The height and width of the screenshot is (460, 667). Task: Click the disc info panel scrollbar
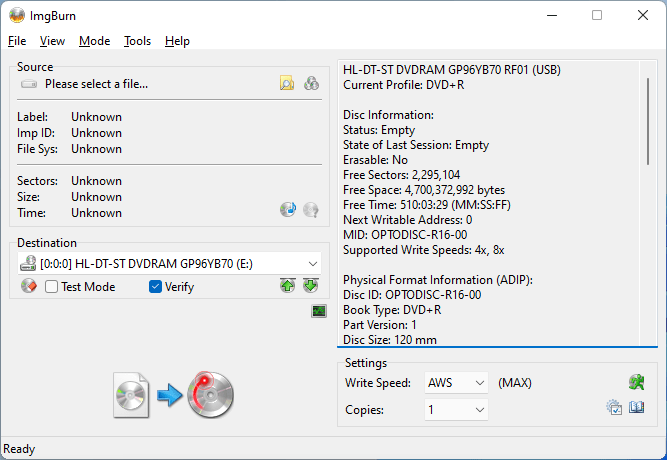click(648, 121)
